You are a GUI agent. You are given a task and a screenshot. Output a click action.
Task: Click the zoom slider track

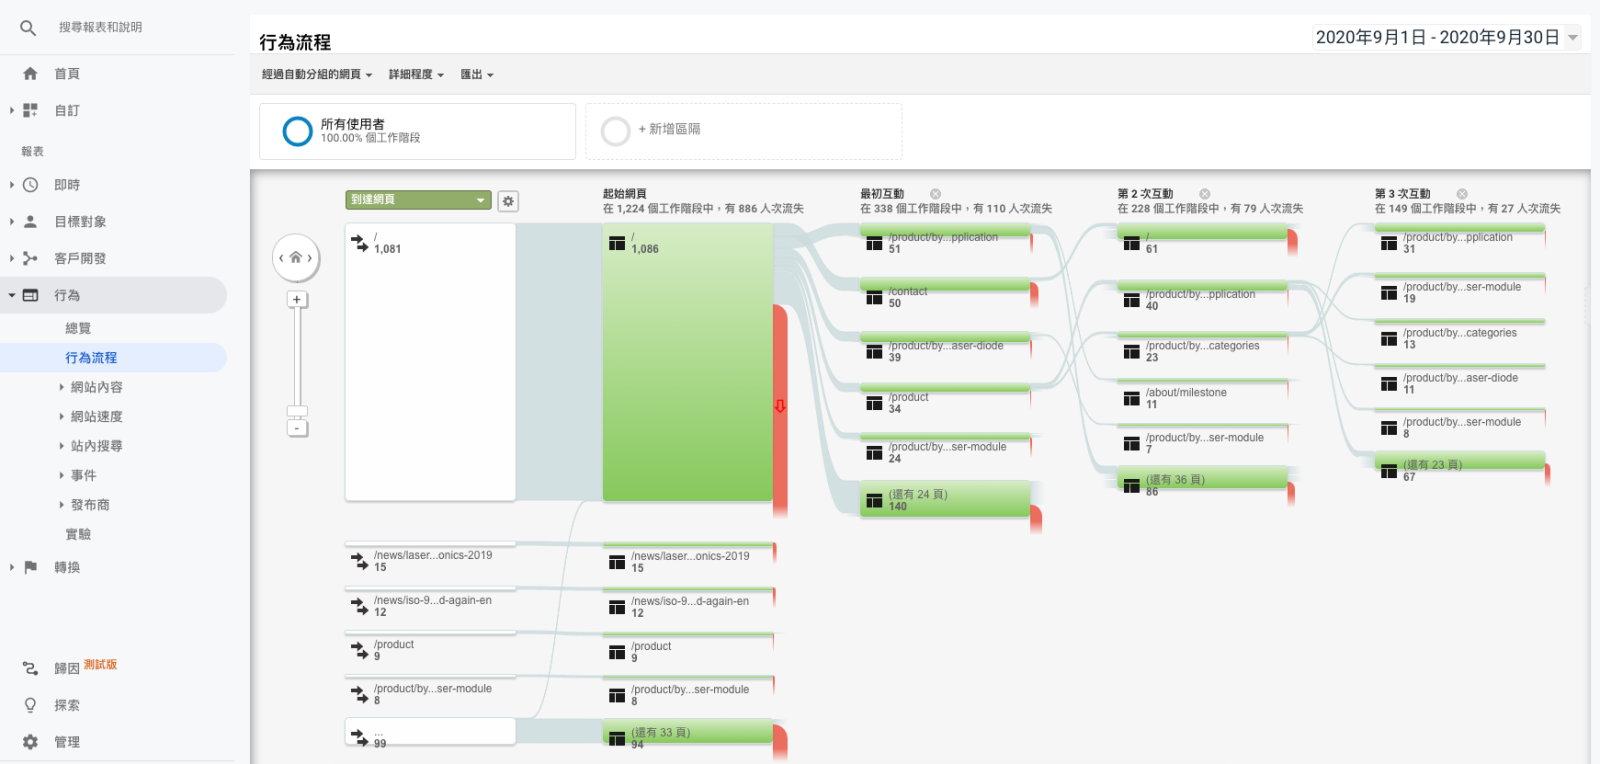297,360
